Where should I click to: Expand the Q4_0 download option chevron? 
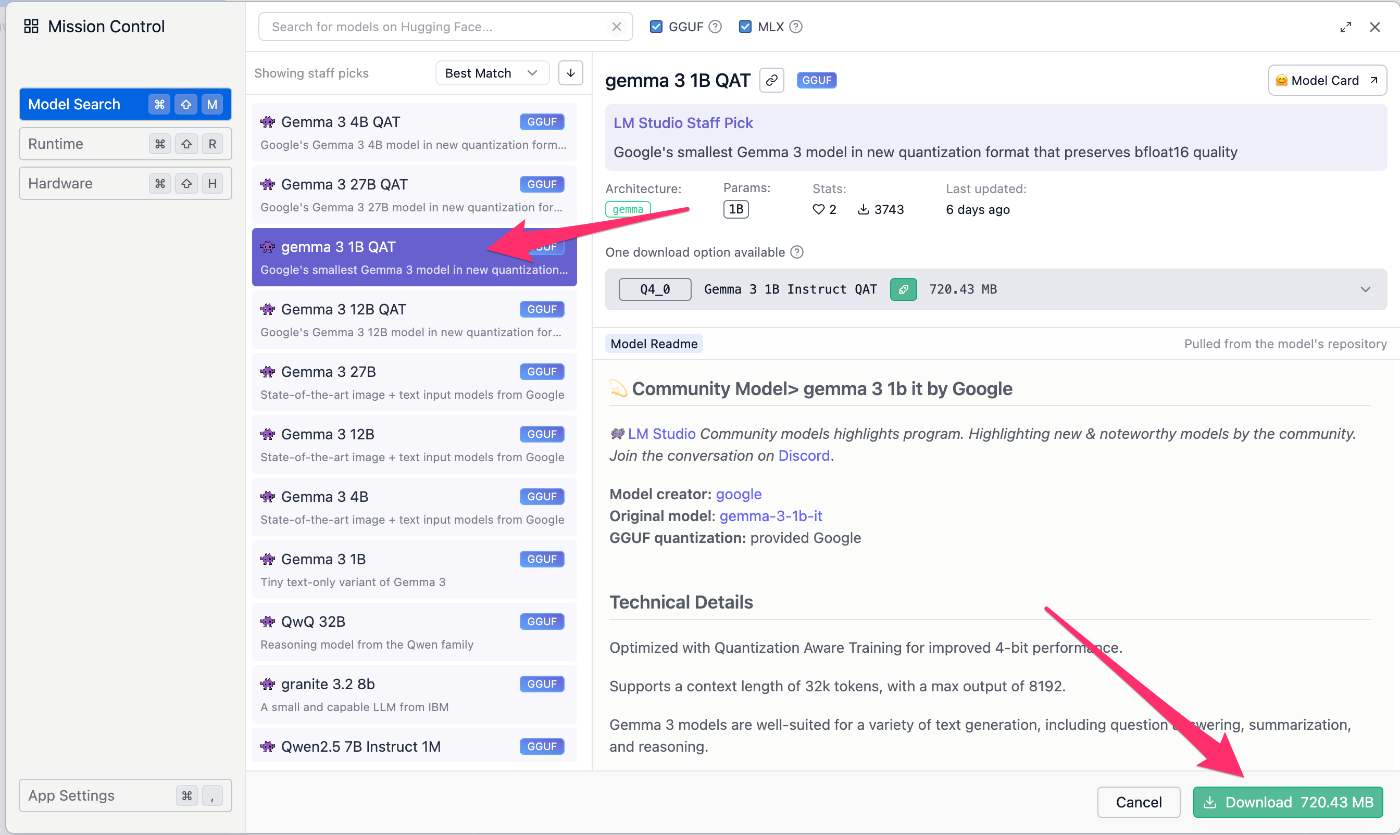(1366, 290)
